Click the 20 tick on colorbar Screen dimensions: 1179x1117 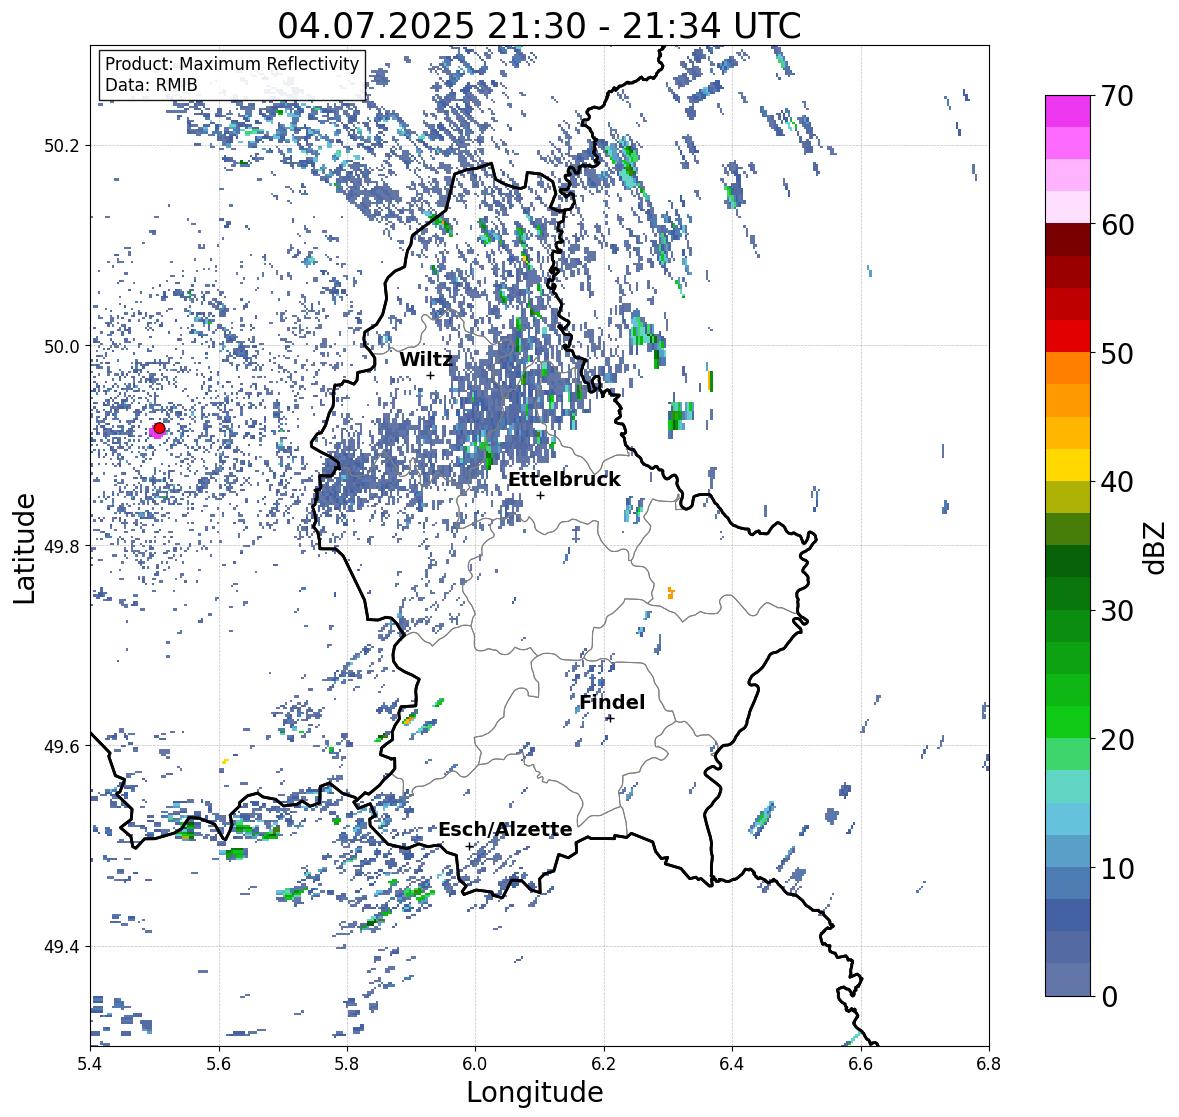(x=1116, y=740)
